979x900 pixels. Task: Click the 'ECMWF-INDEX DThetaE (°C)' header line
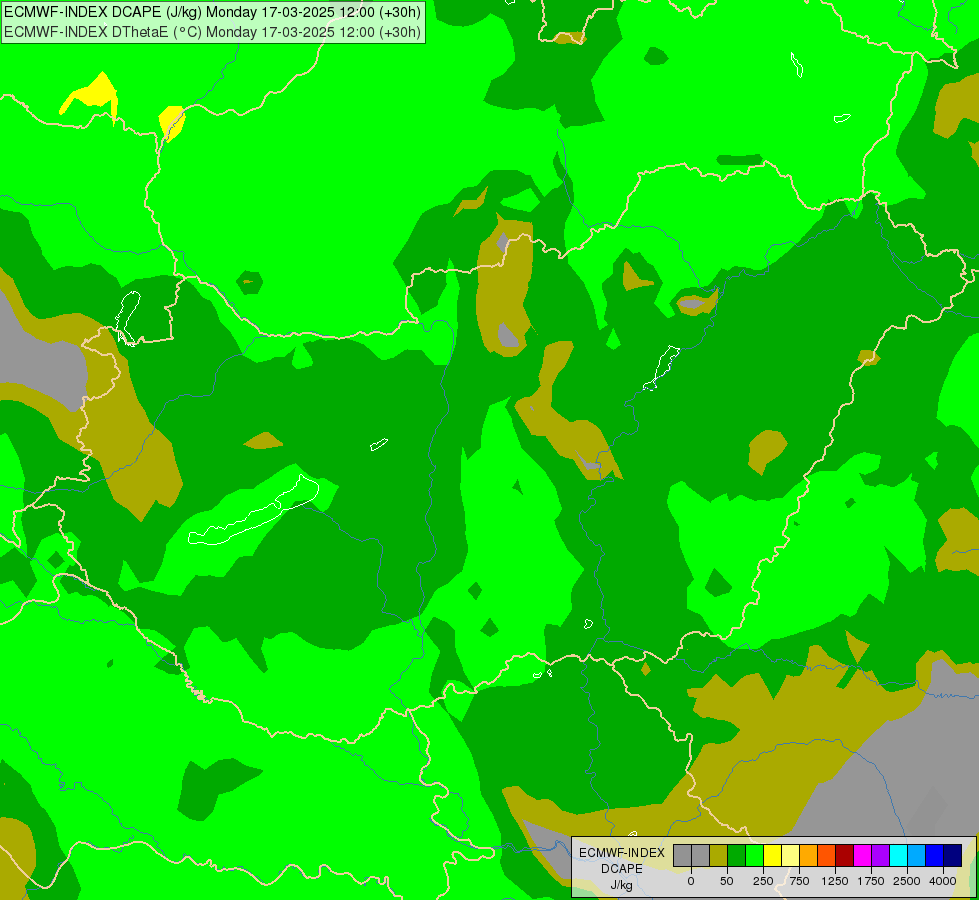click(x=212, y=32)
